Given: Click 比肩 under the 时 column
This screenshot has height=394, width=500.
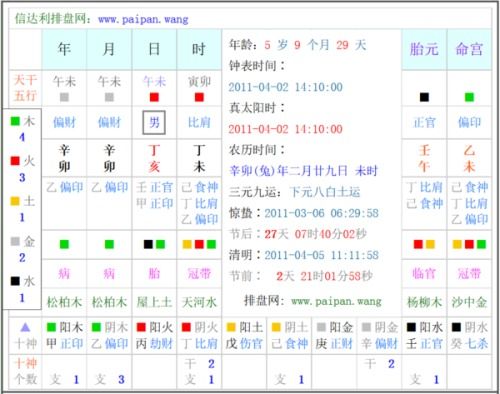Looking at the screenshot, I should 199,122.
